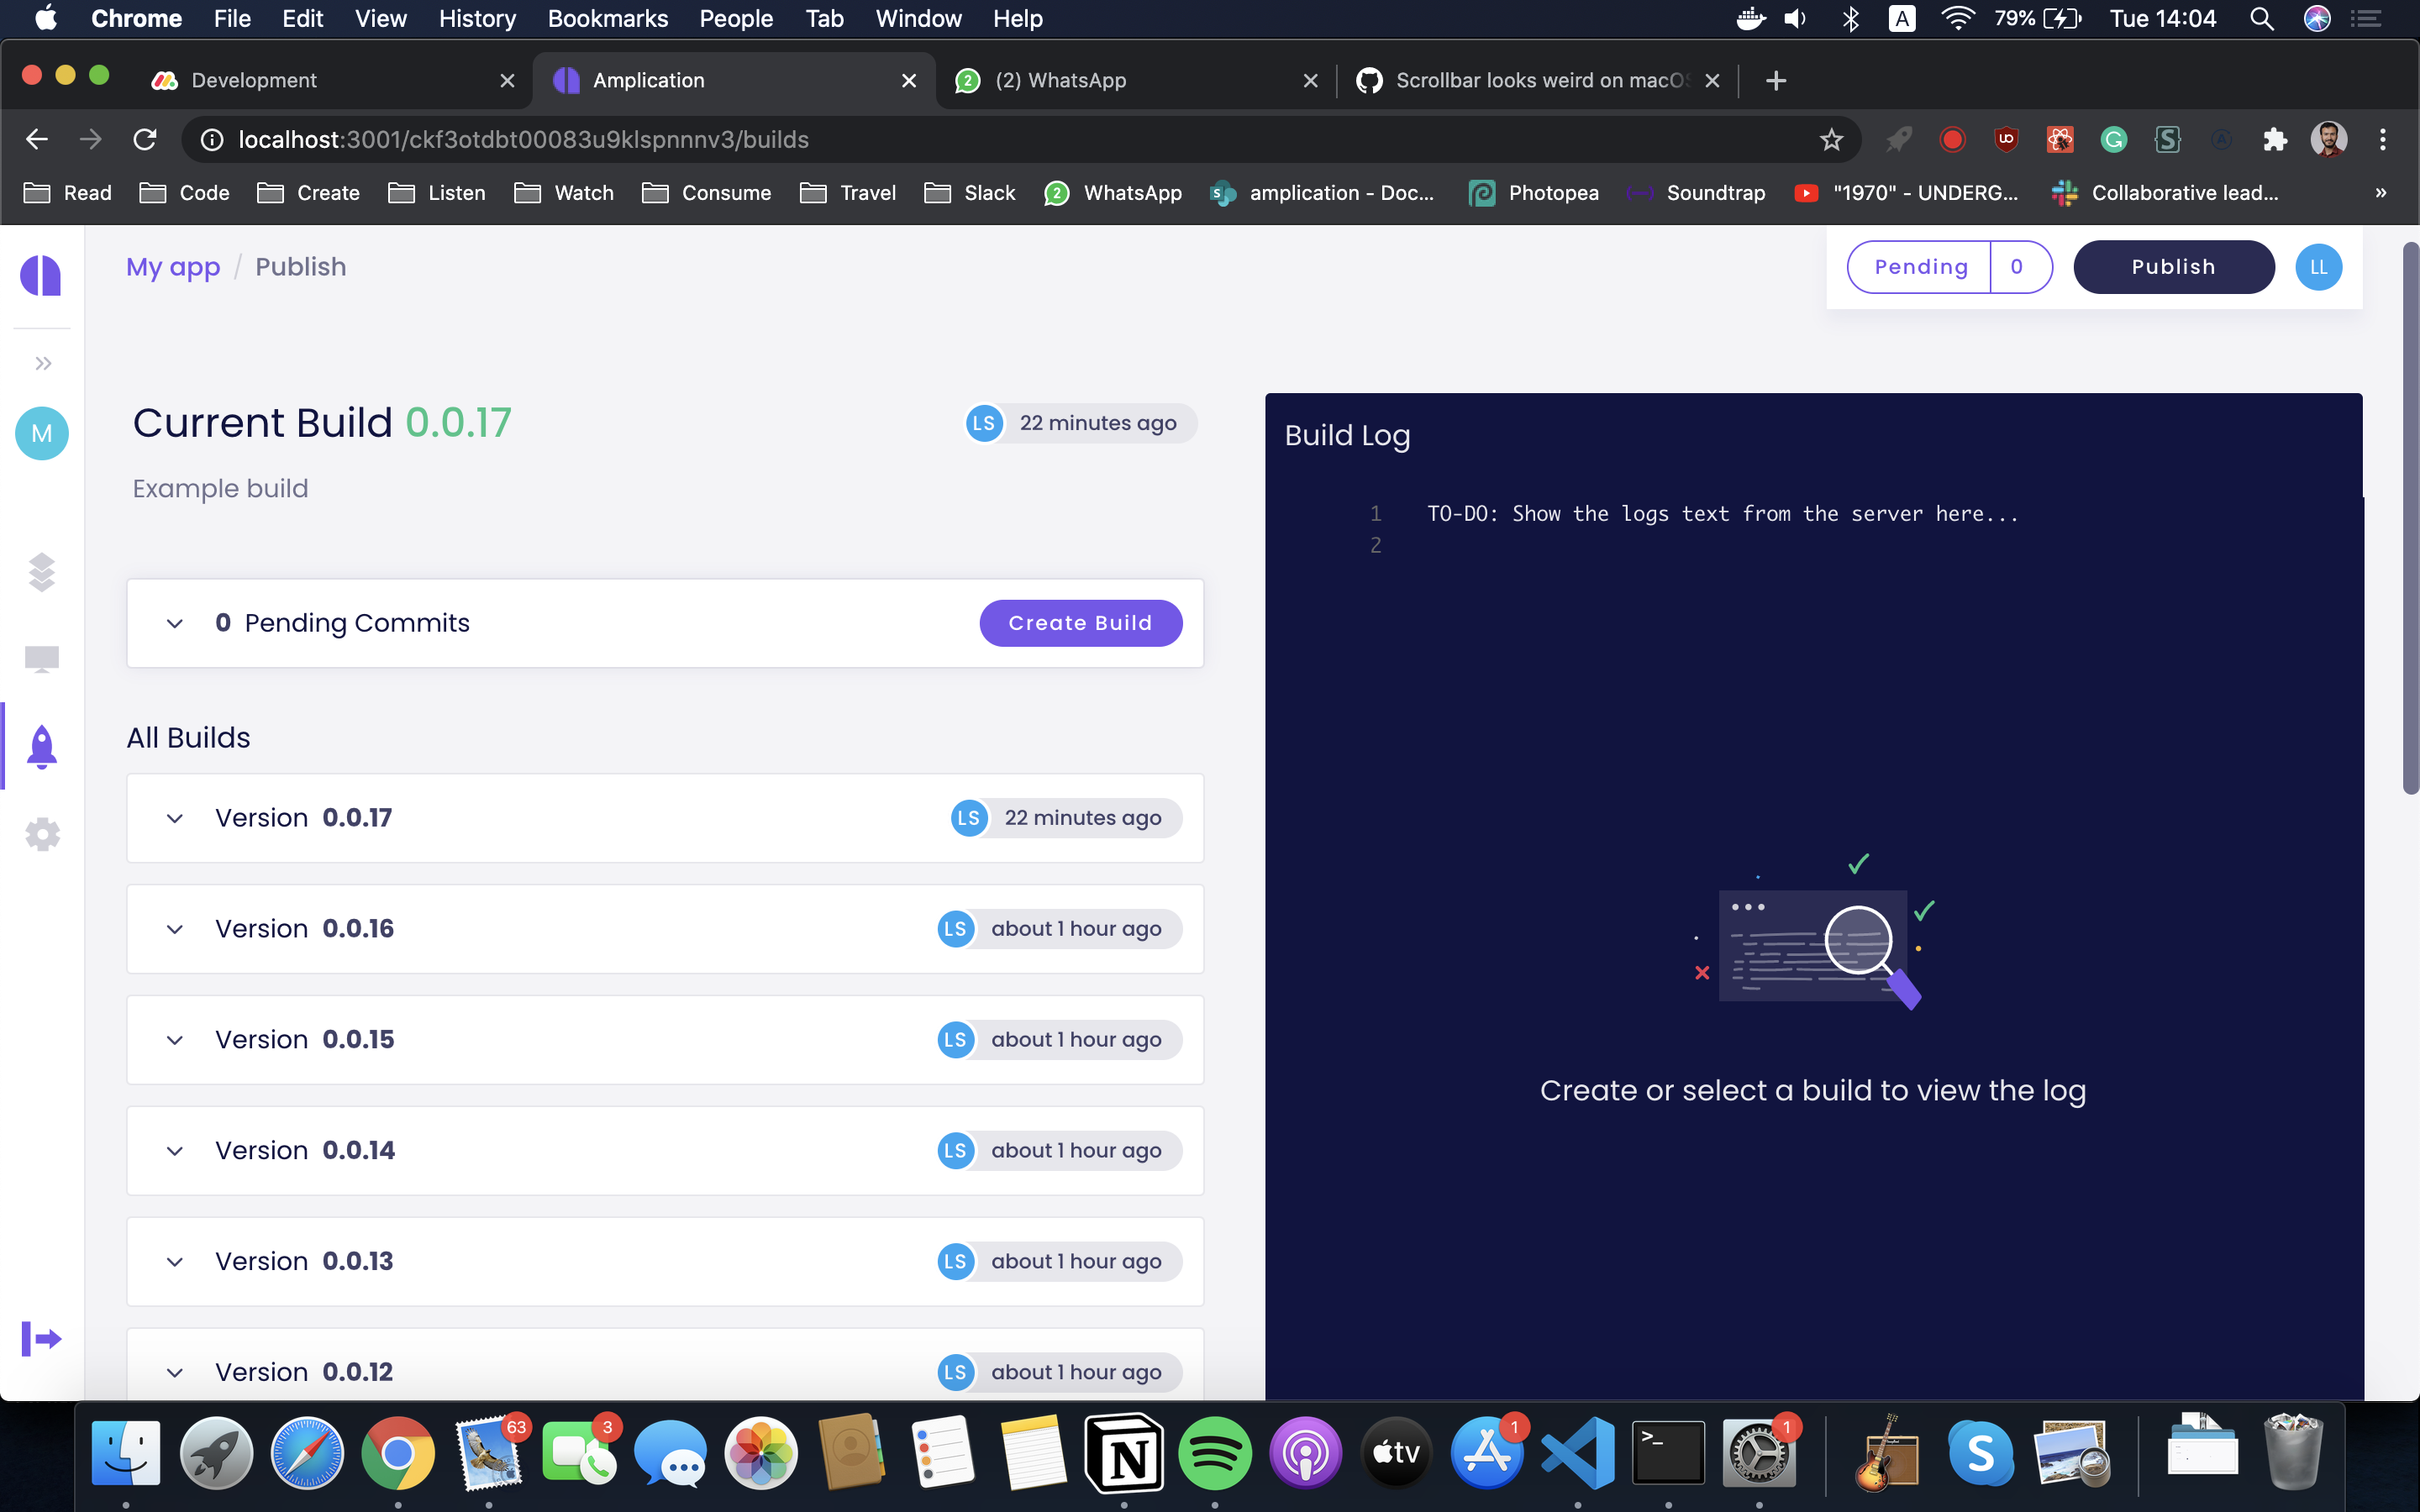Expand Version 0.0.17 build row
Viewport: 2420px width, 1512px height.
tap(175, 819)
